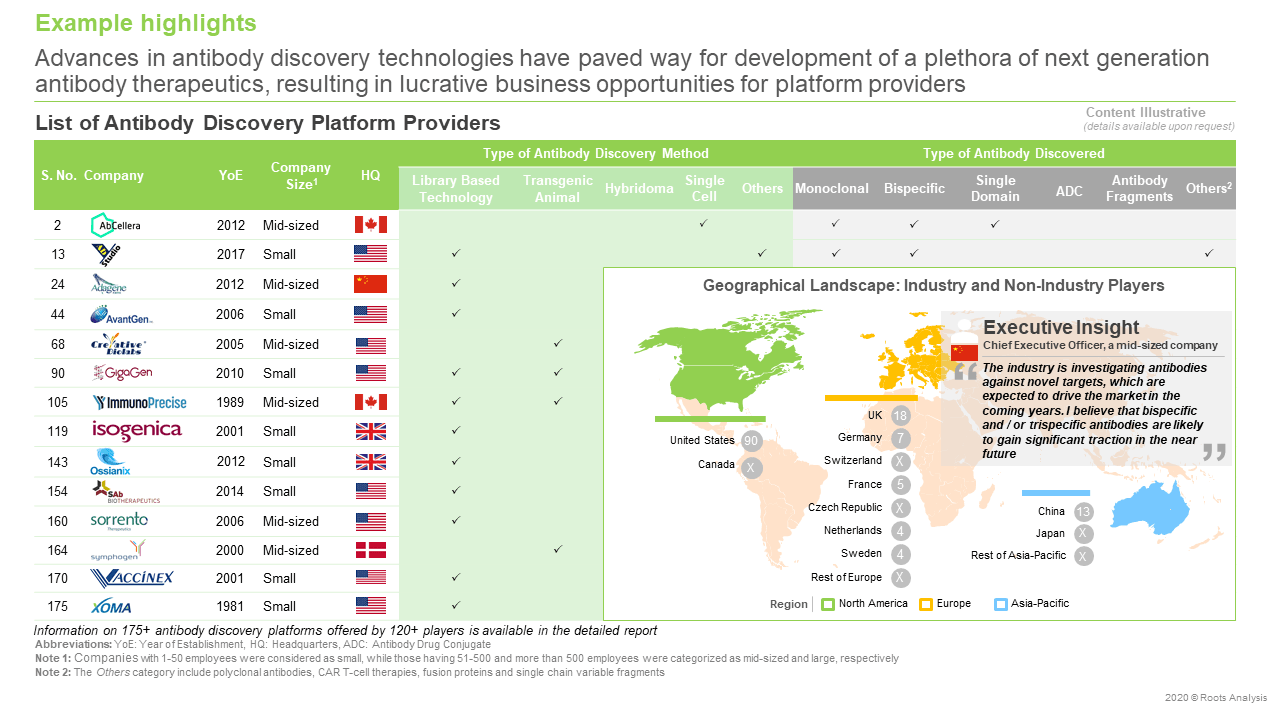This screenshot has width=1280, height=720.
Task: Click the United States 90 count bubble
Action: [753, 441]
